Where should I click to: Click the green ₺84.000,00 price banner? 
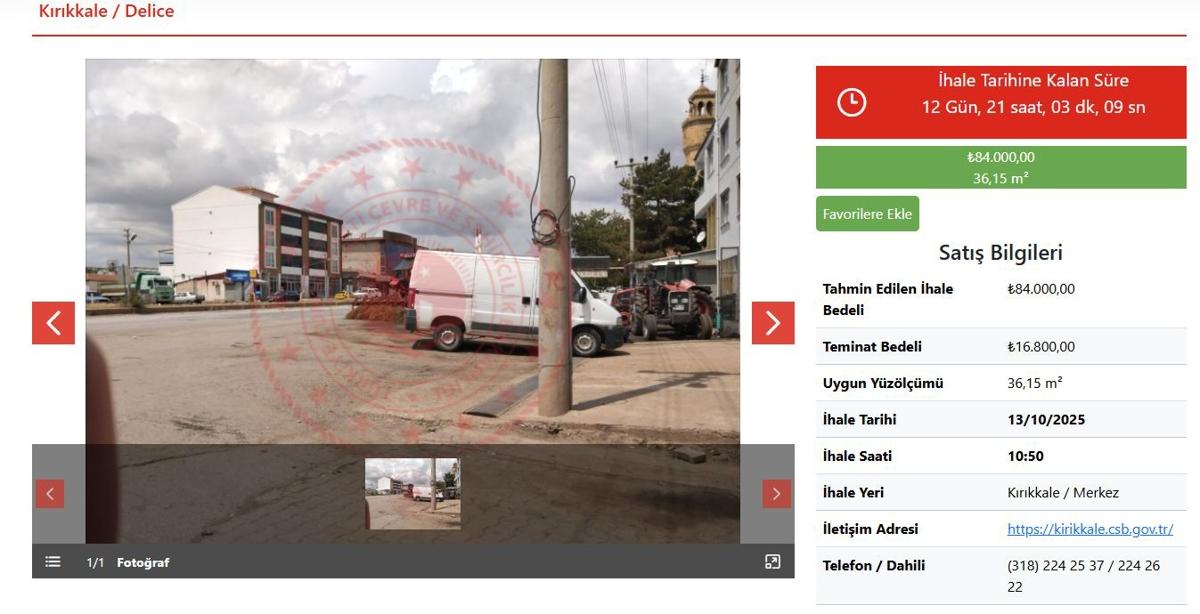pos(1000,167)
